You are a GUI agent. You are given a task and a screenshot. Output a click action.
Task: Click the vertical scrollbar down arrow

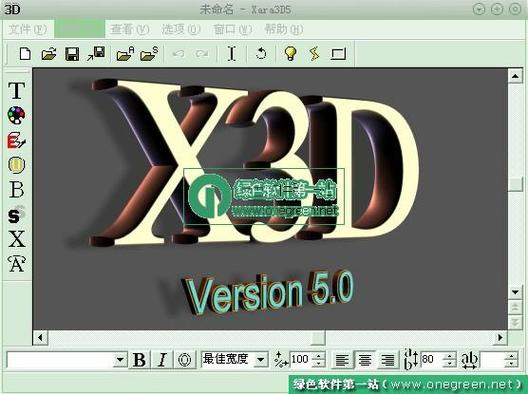[x=515, y=292]
